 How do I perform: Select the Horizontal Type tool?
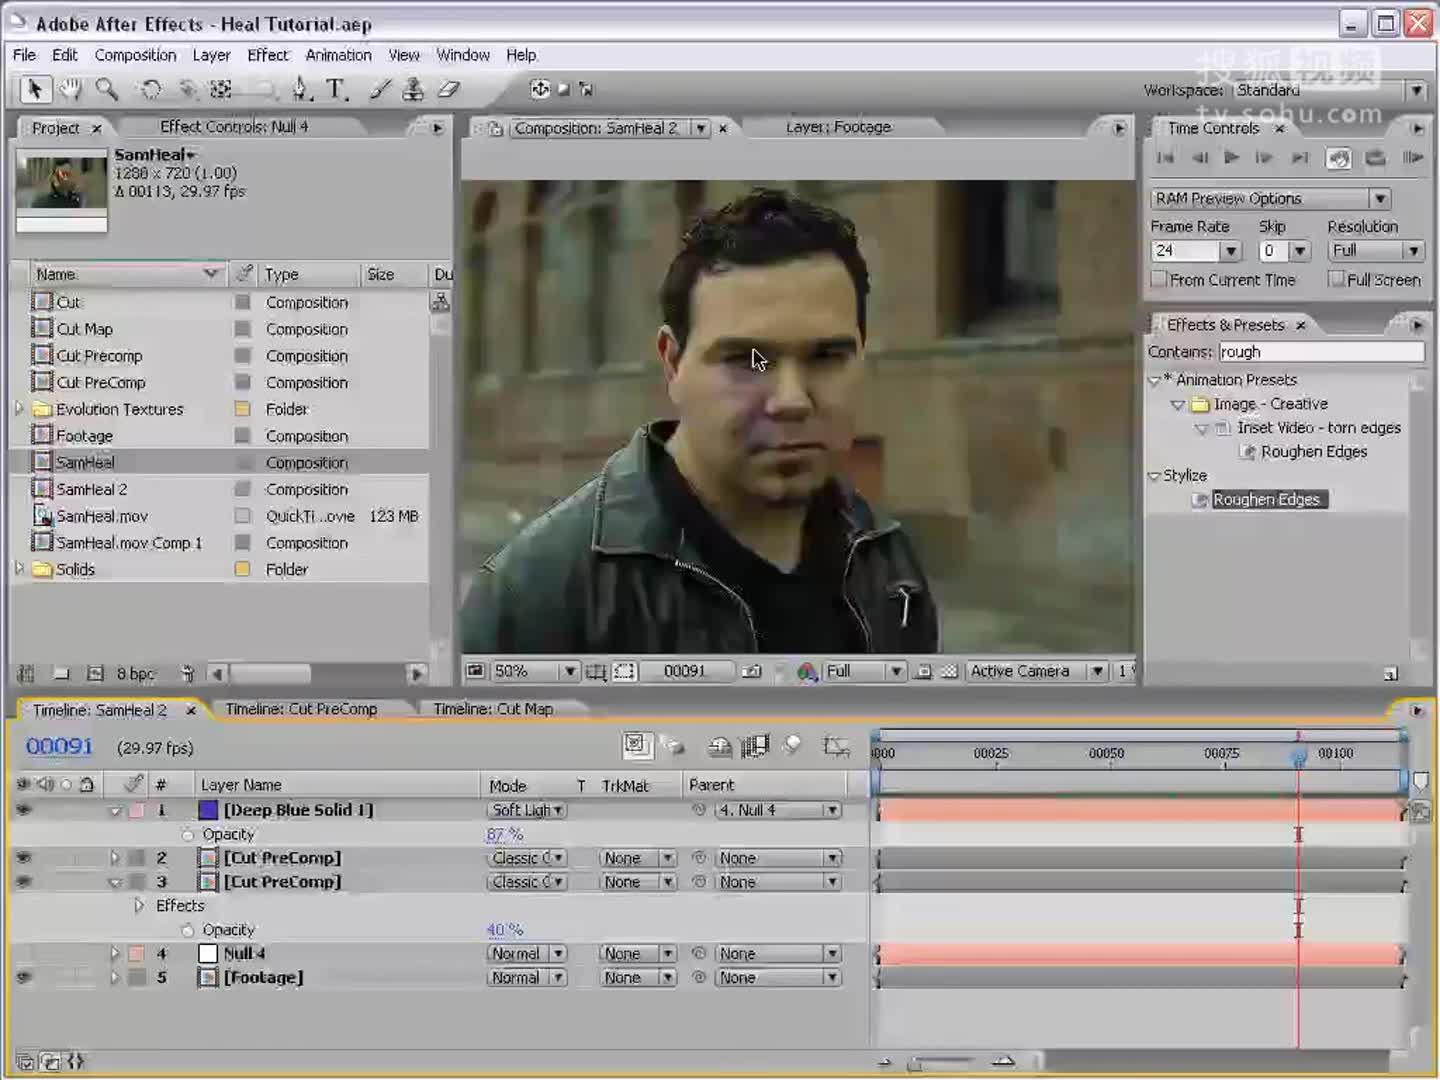(336, 90)
